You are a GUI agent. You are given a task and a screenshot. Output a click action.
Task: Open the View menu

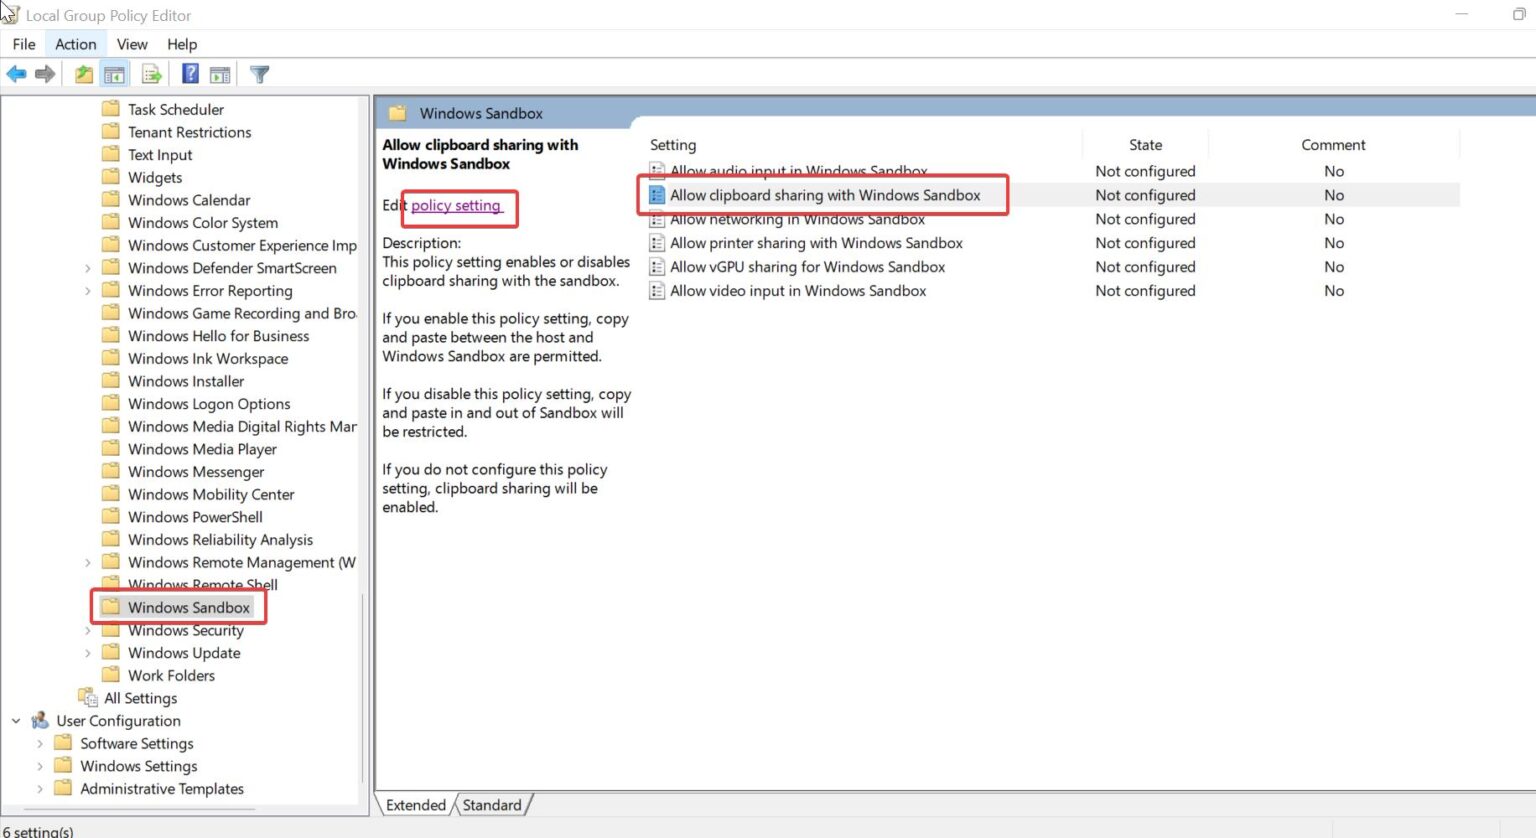pos(131,44)
